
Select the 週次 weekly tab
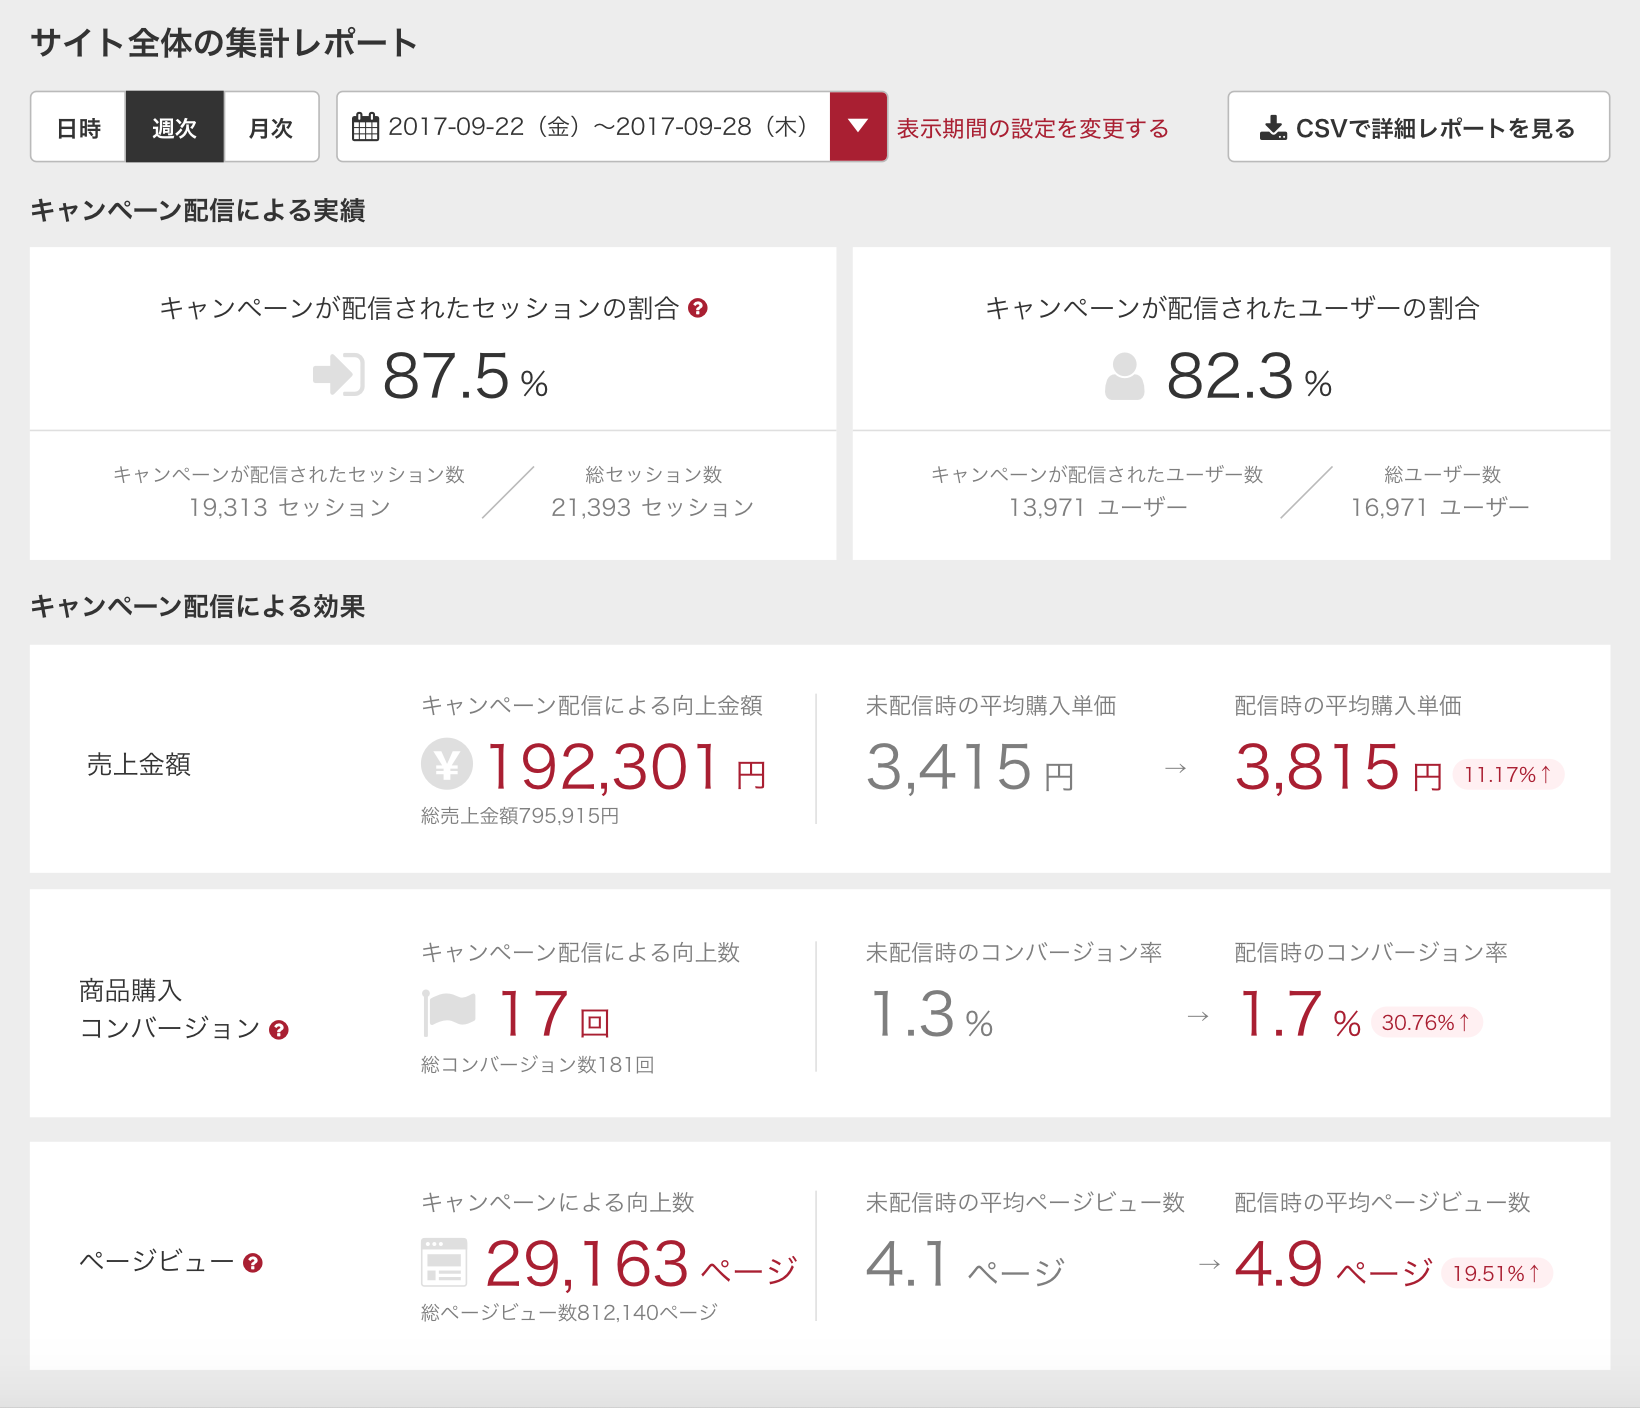point(174,127)
